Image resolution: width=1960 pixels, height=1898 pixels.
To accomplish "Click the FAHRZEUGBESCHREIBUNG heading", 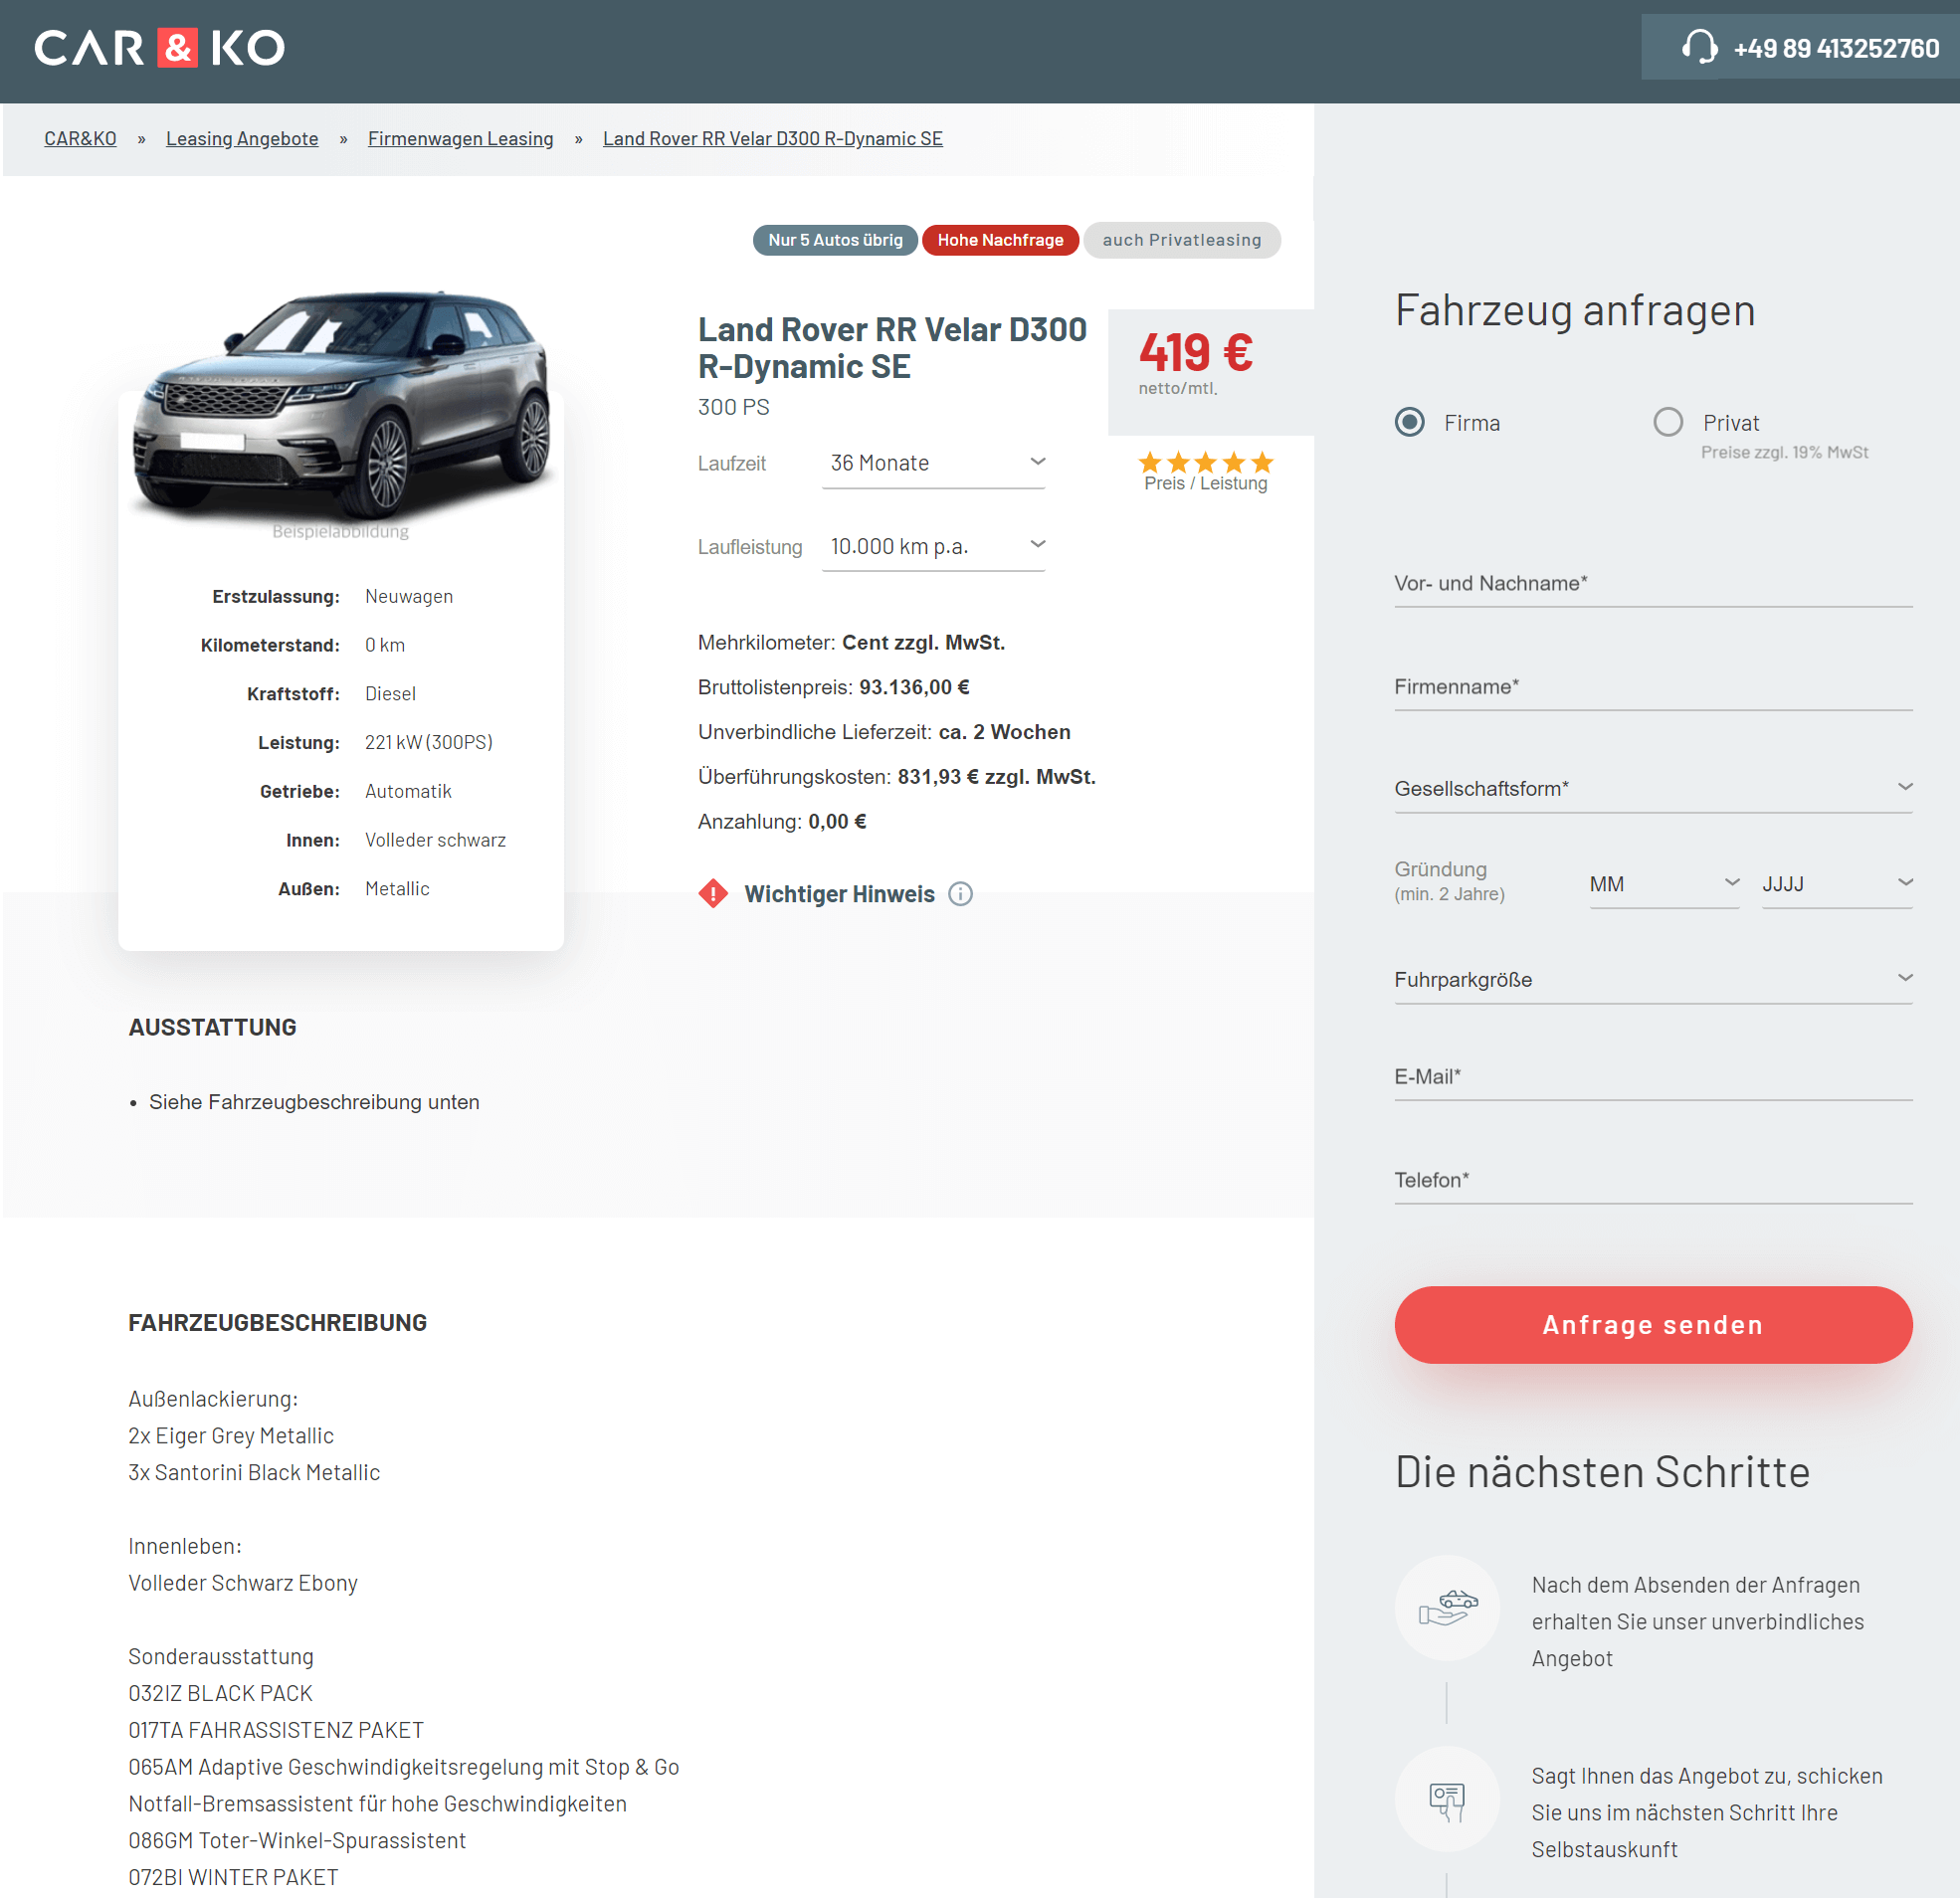I will [x=277, y=1322].
